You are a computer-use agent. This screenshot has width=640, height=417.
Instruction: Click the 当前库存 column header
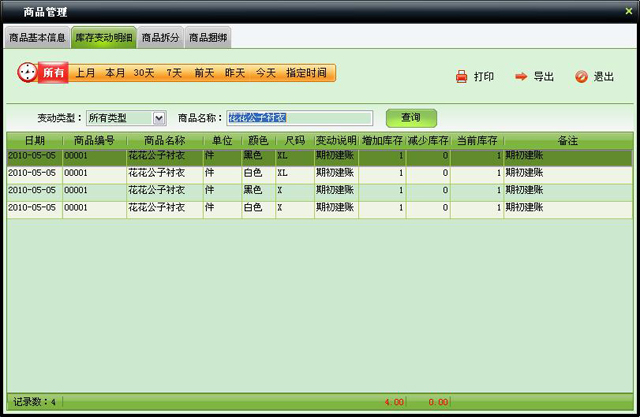click(478, 141)
